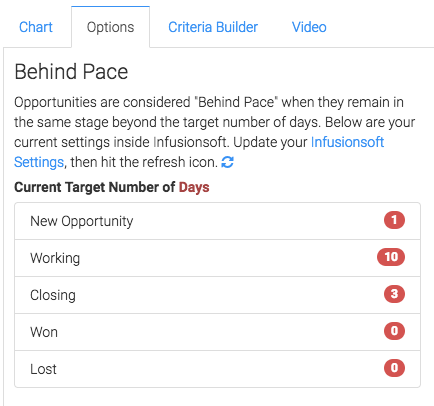Screen dimensions: 434x406
Task: Select the New Opportunity row
Action: (217, 221)
